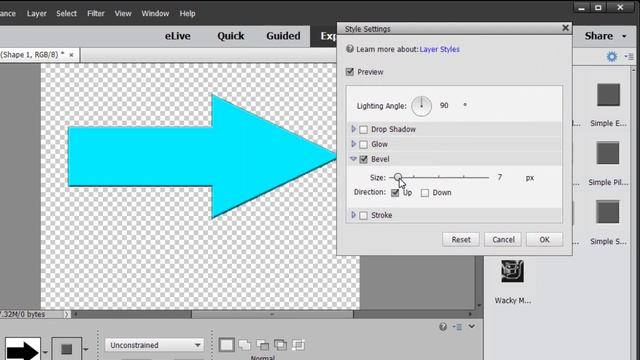Click the Lighting Angle value 90

tap(444, 105)
